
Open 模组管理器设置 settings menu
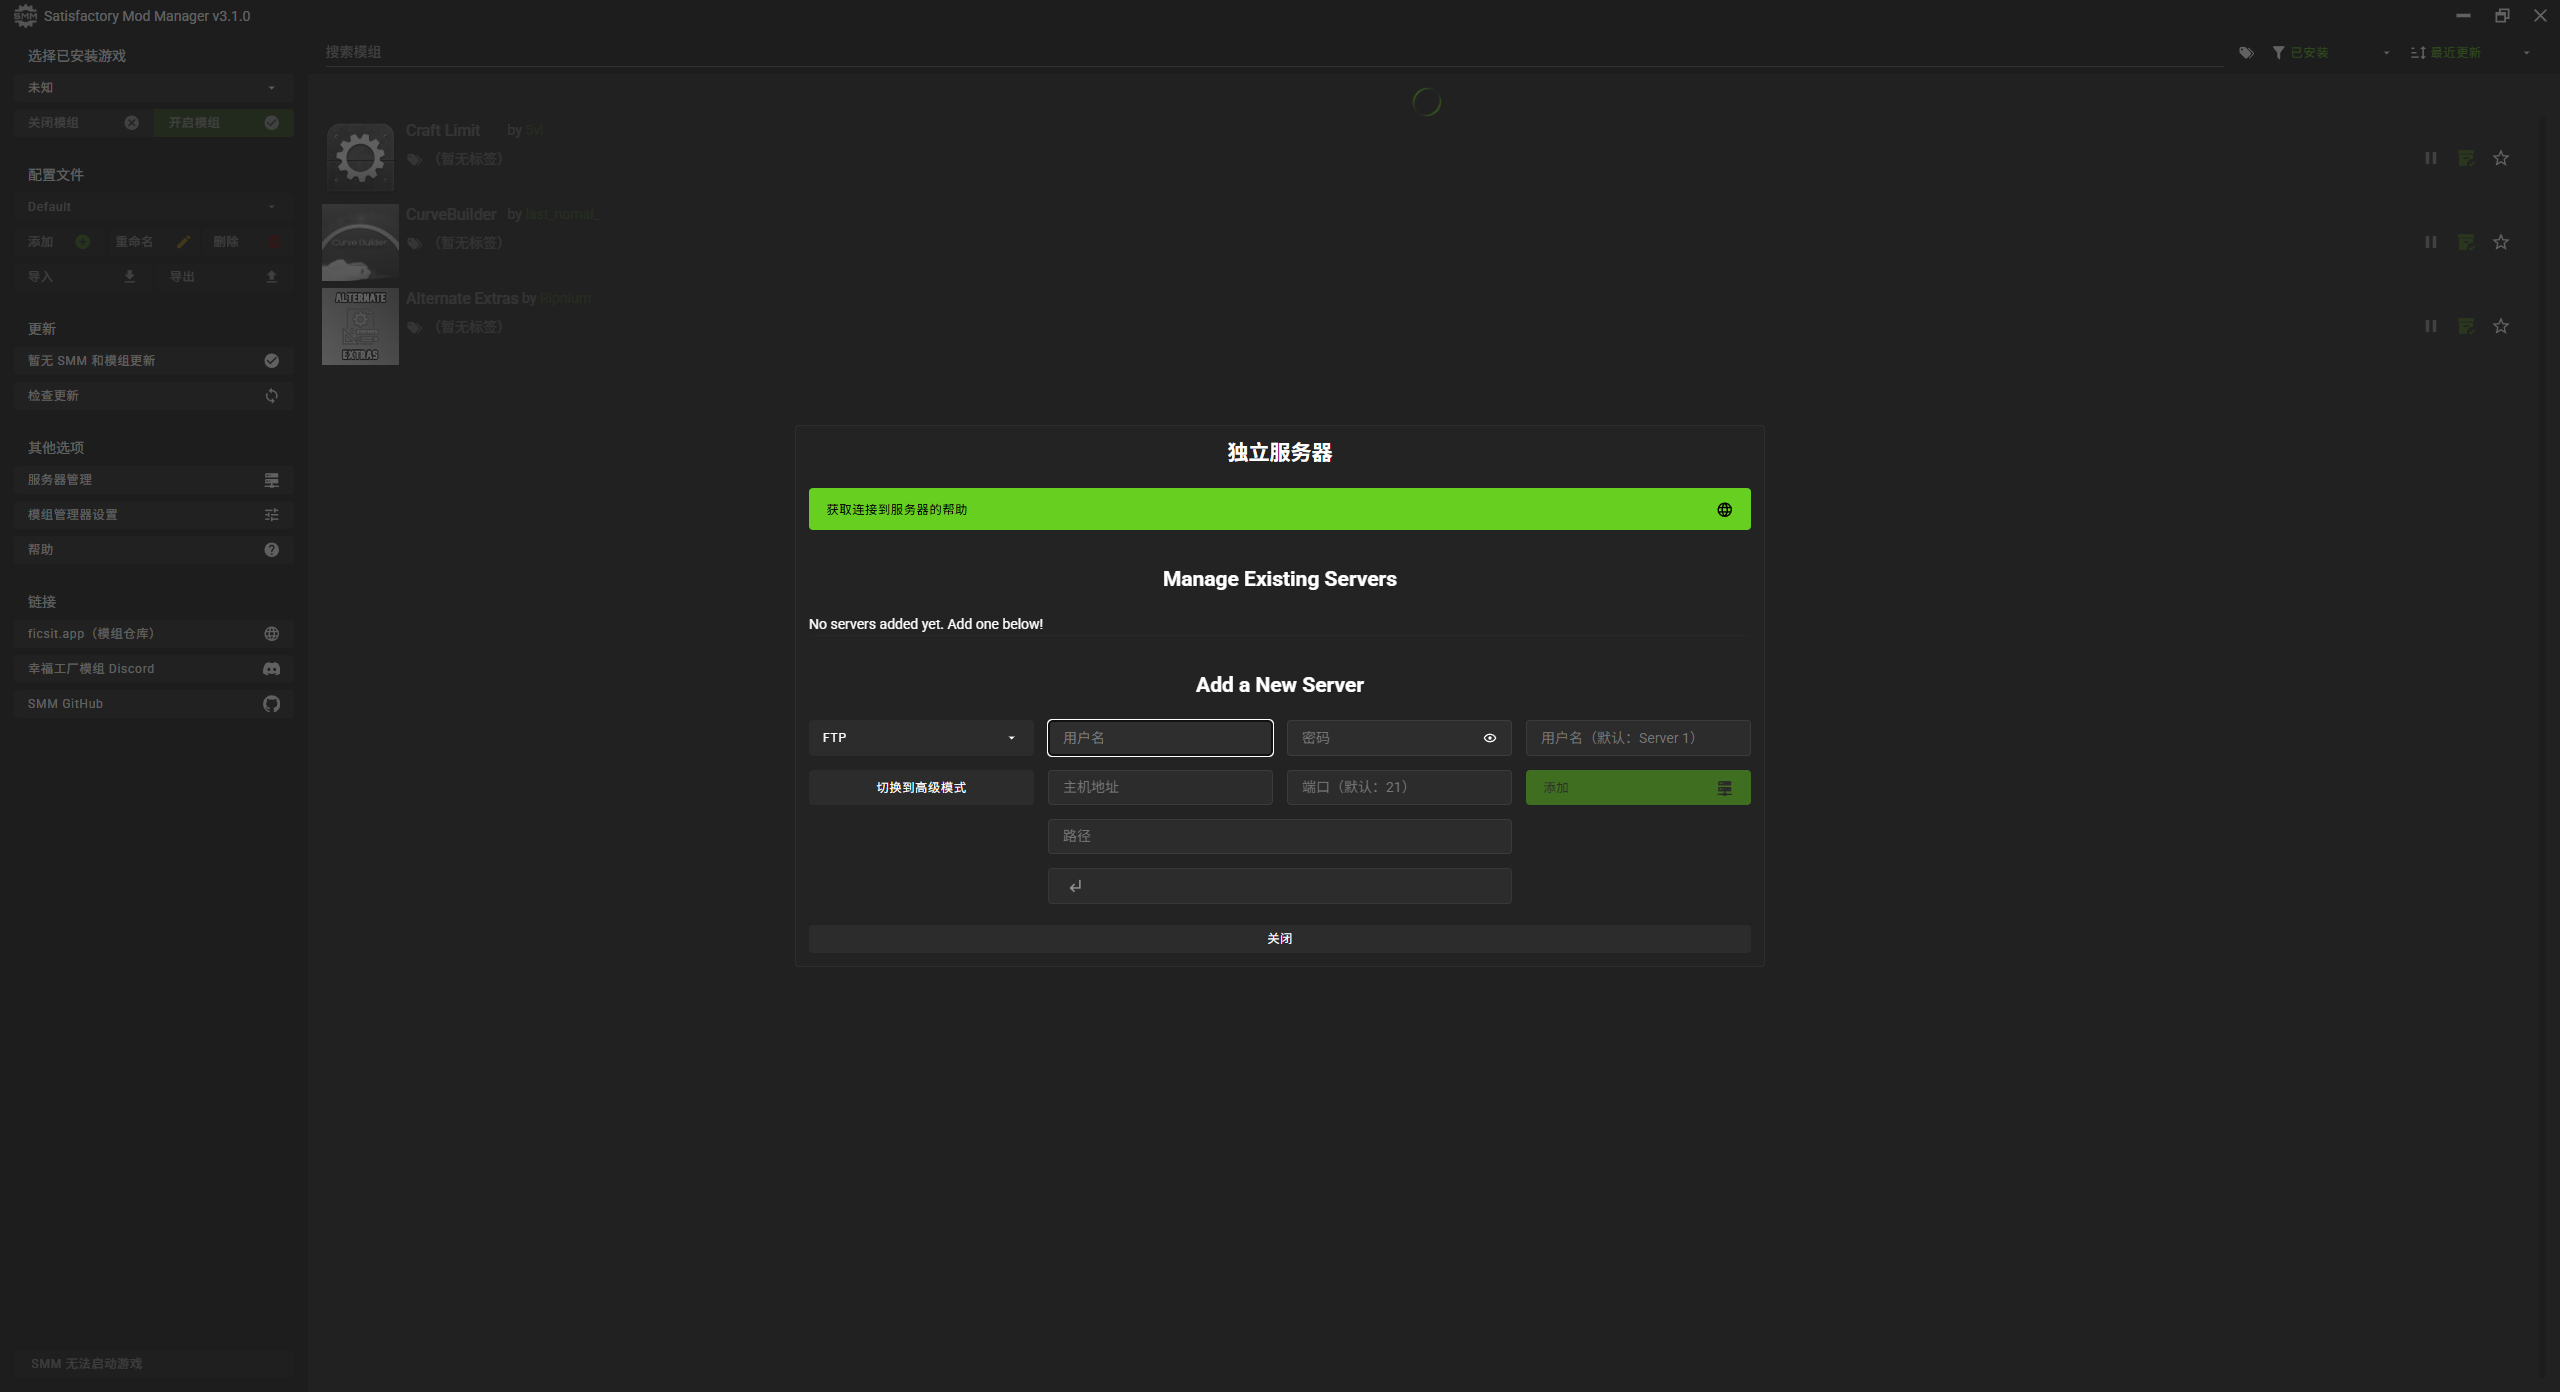tap(153, 515)
